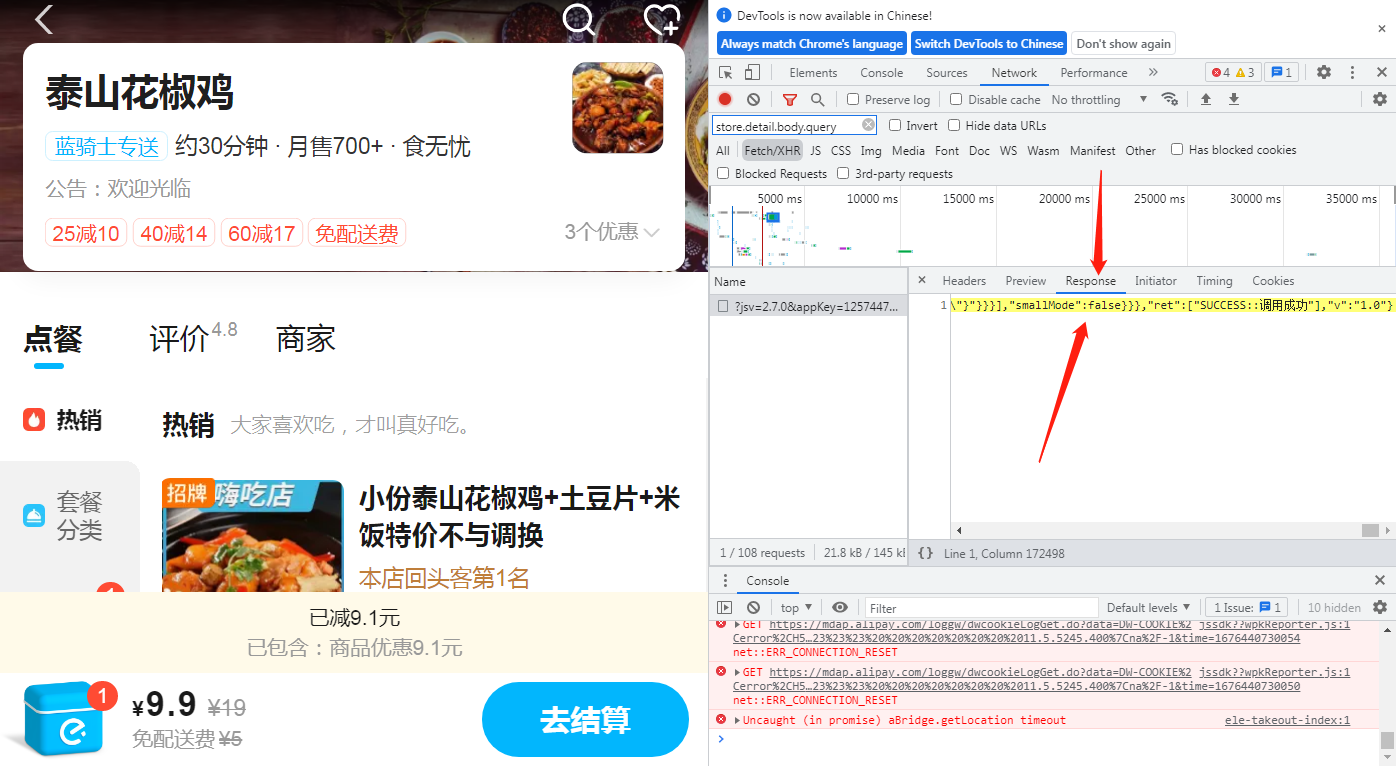1396x766 pixels.
Task: Clear the network filter text
Action: pos(868,125)
